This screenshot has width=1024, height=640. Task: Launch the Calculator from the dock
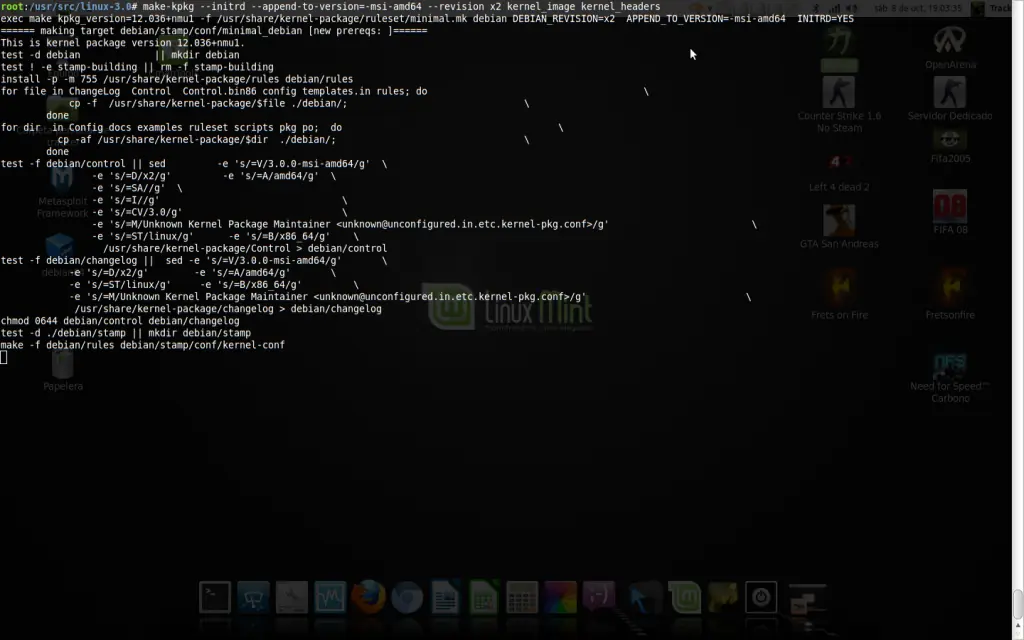[x=522, y=597]
